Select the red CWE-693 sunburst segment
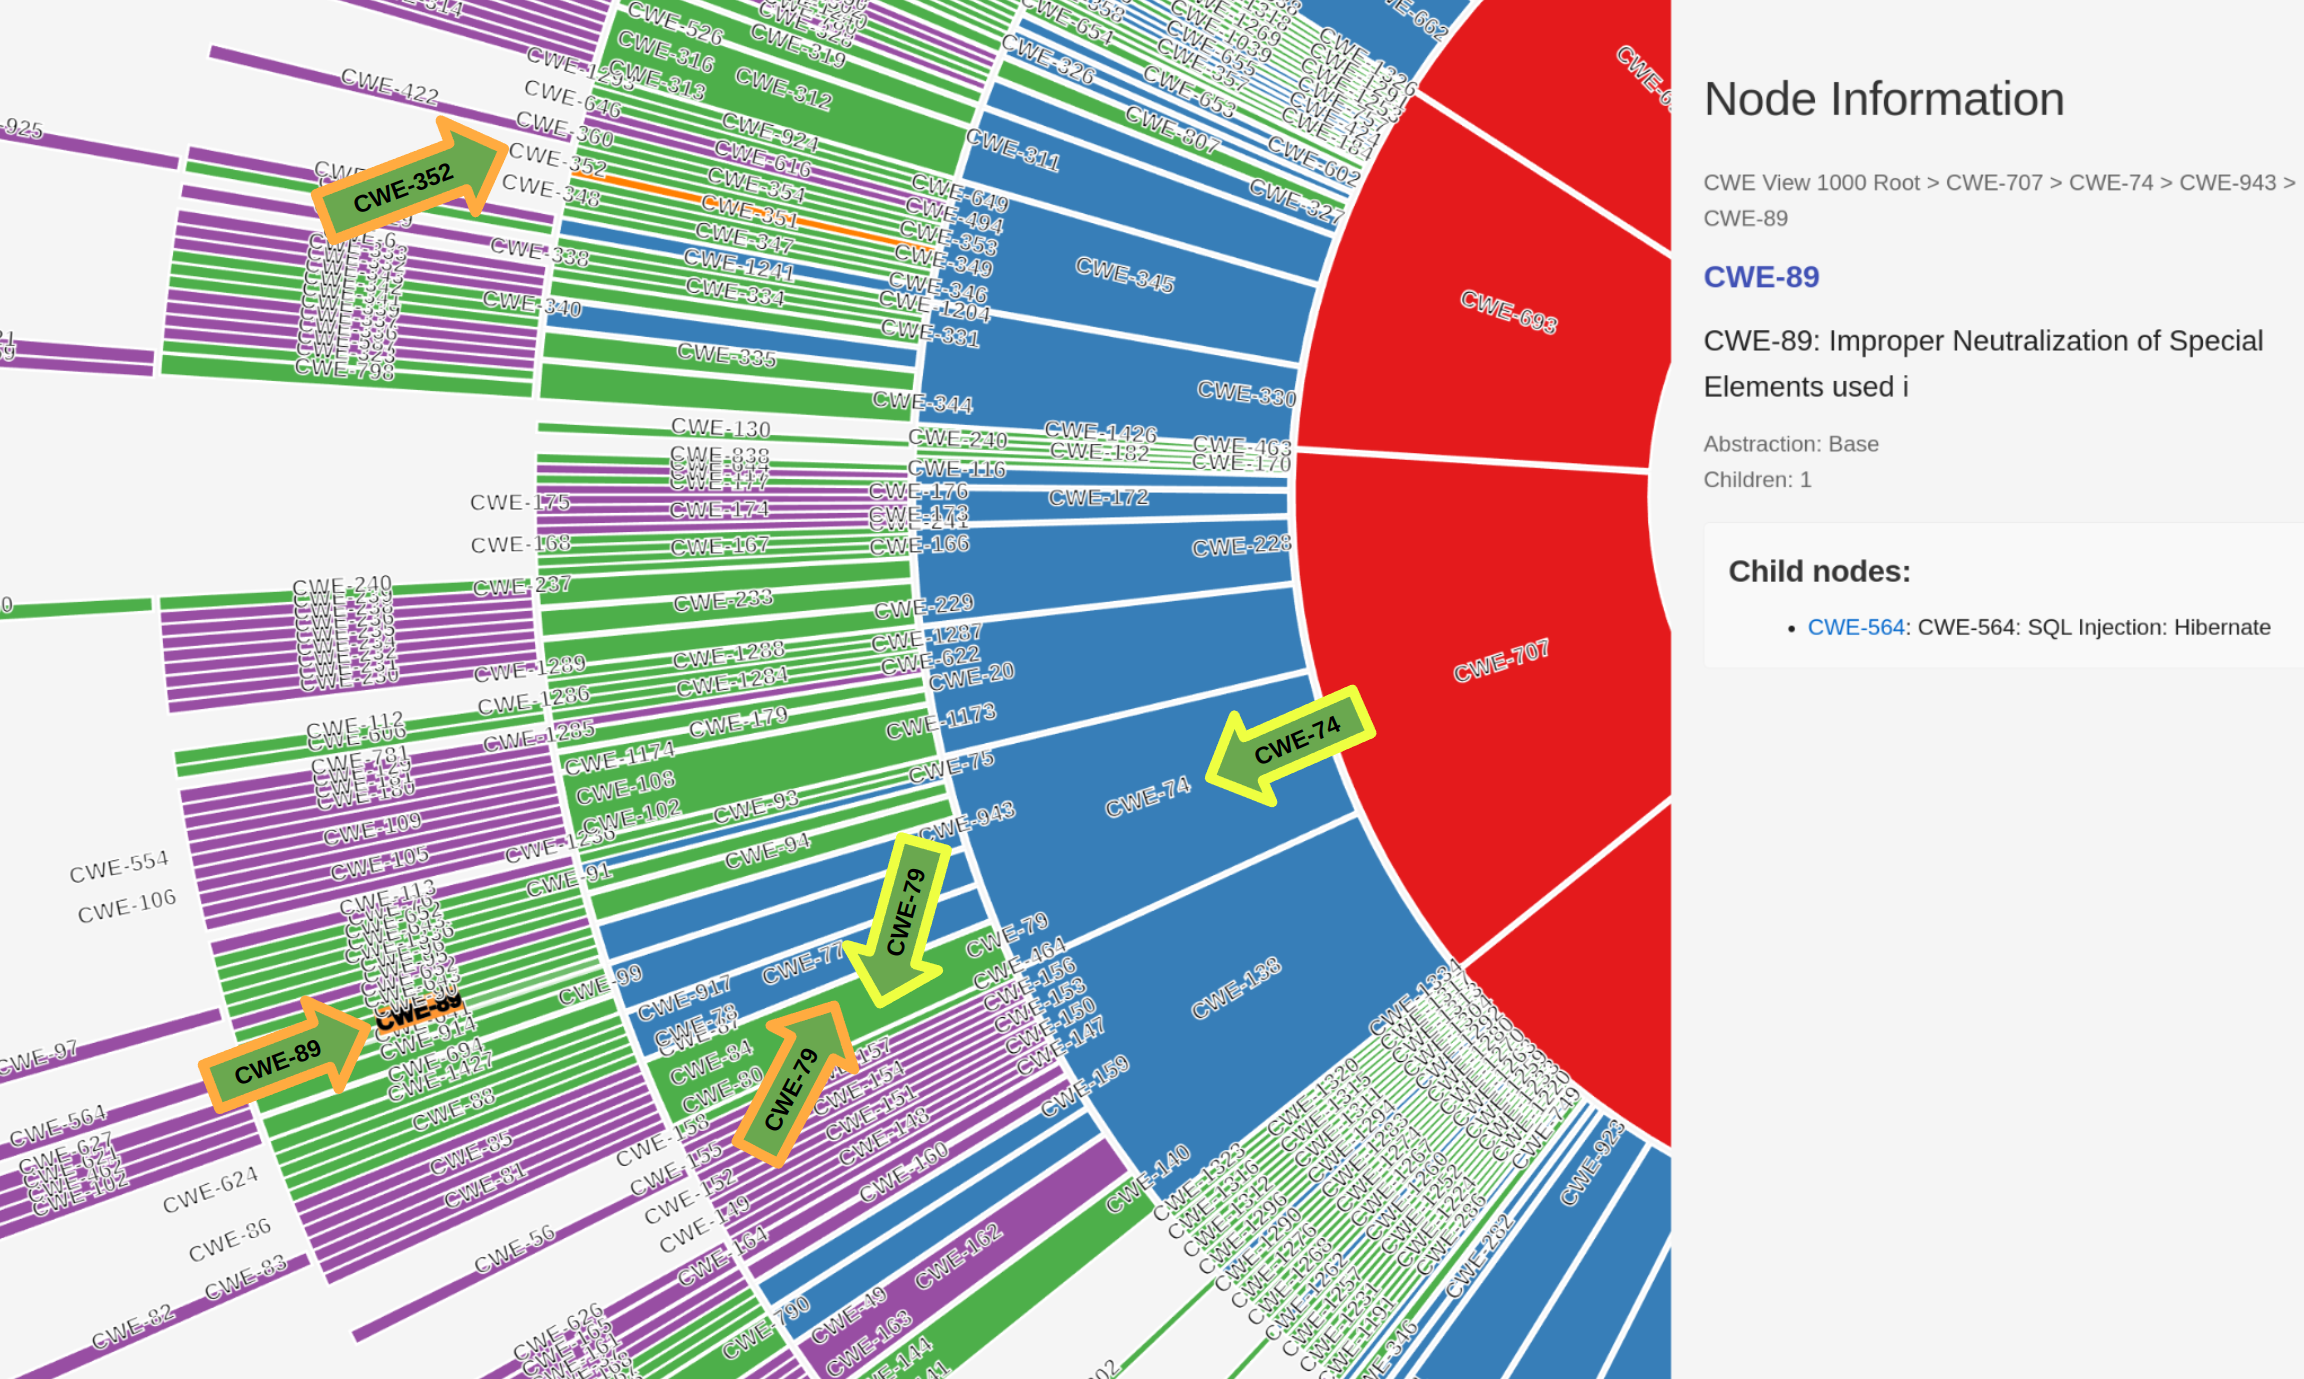2304x1379 pixels. coord(1508,311)
